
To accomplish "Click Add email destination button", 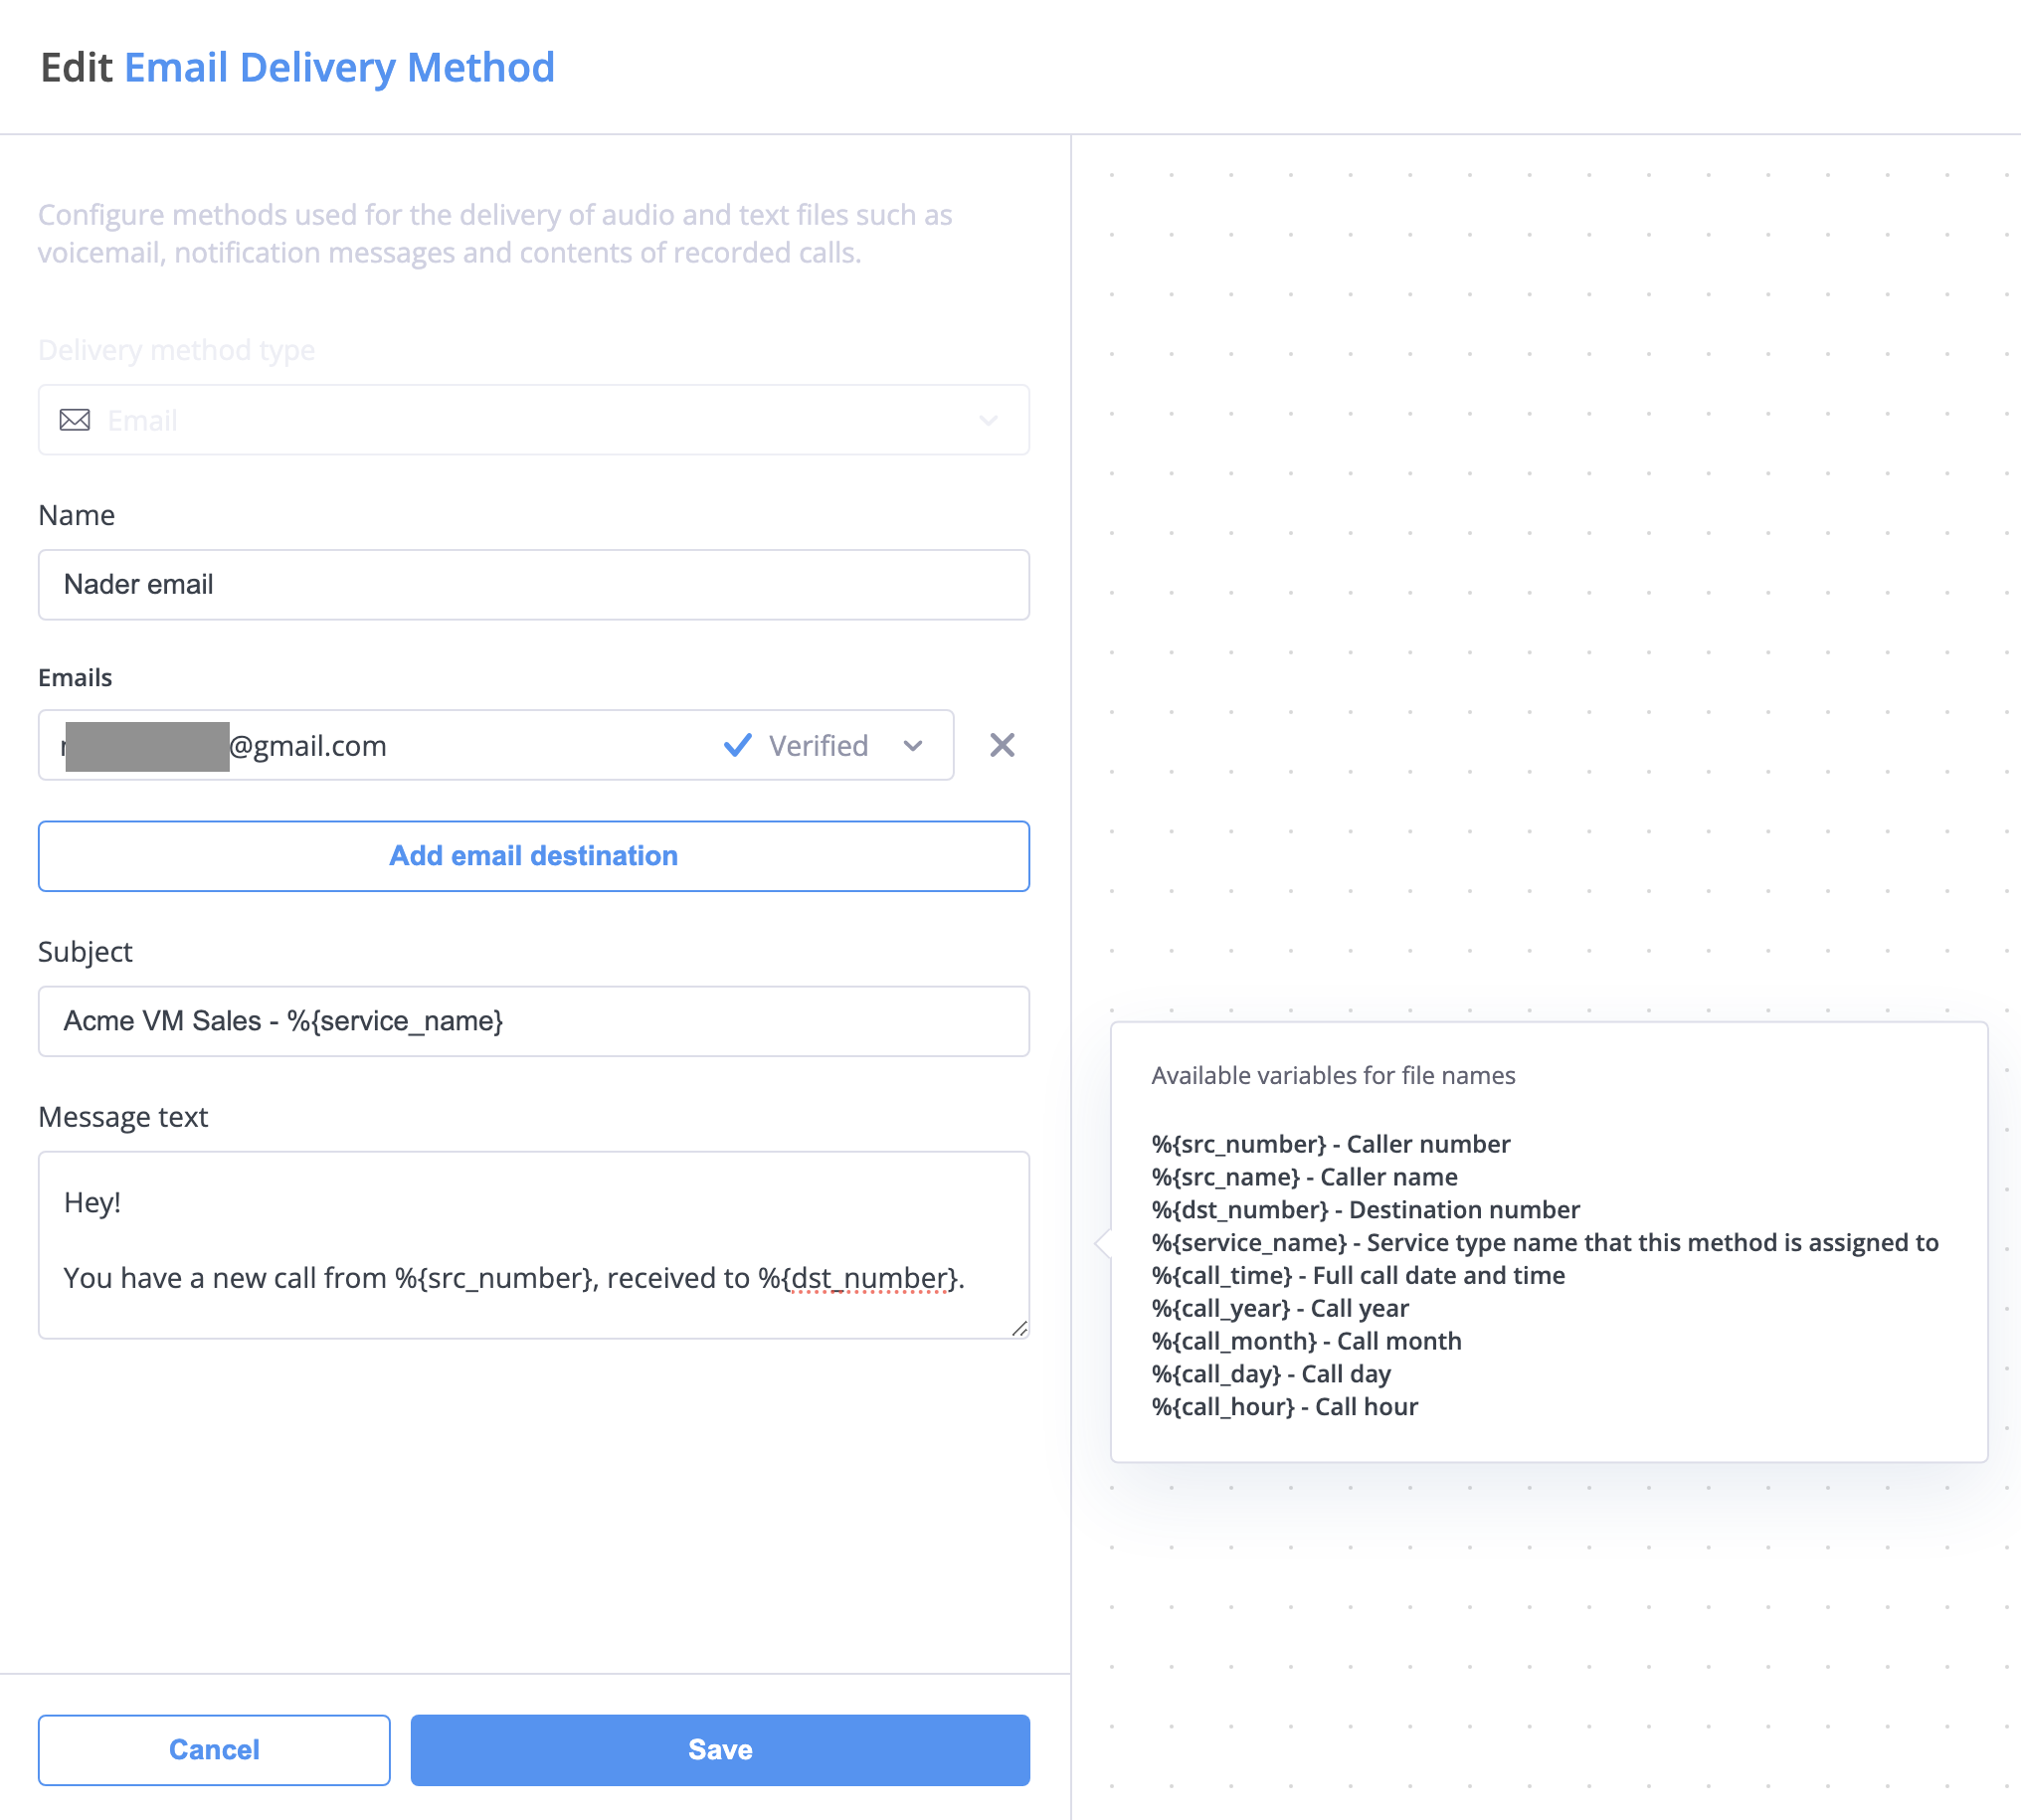I will click(533, 856).
